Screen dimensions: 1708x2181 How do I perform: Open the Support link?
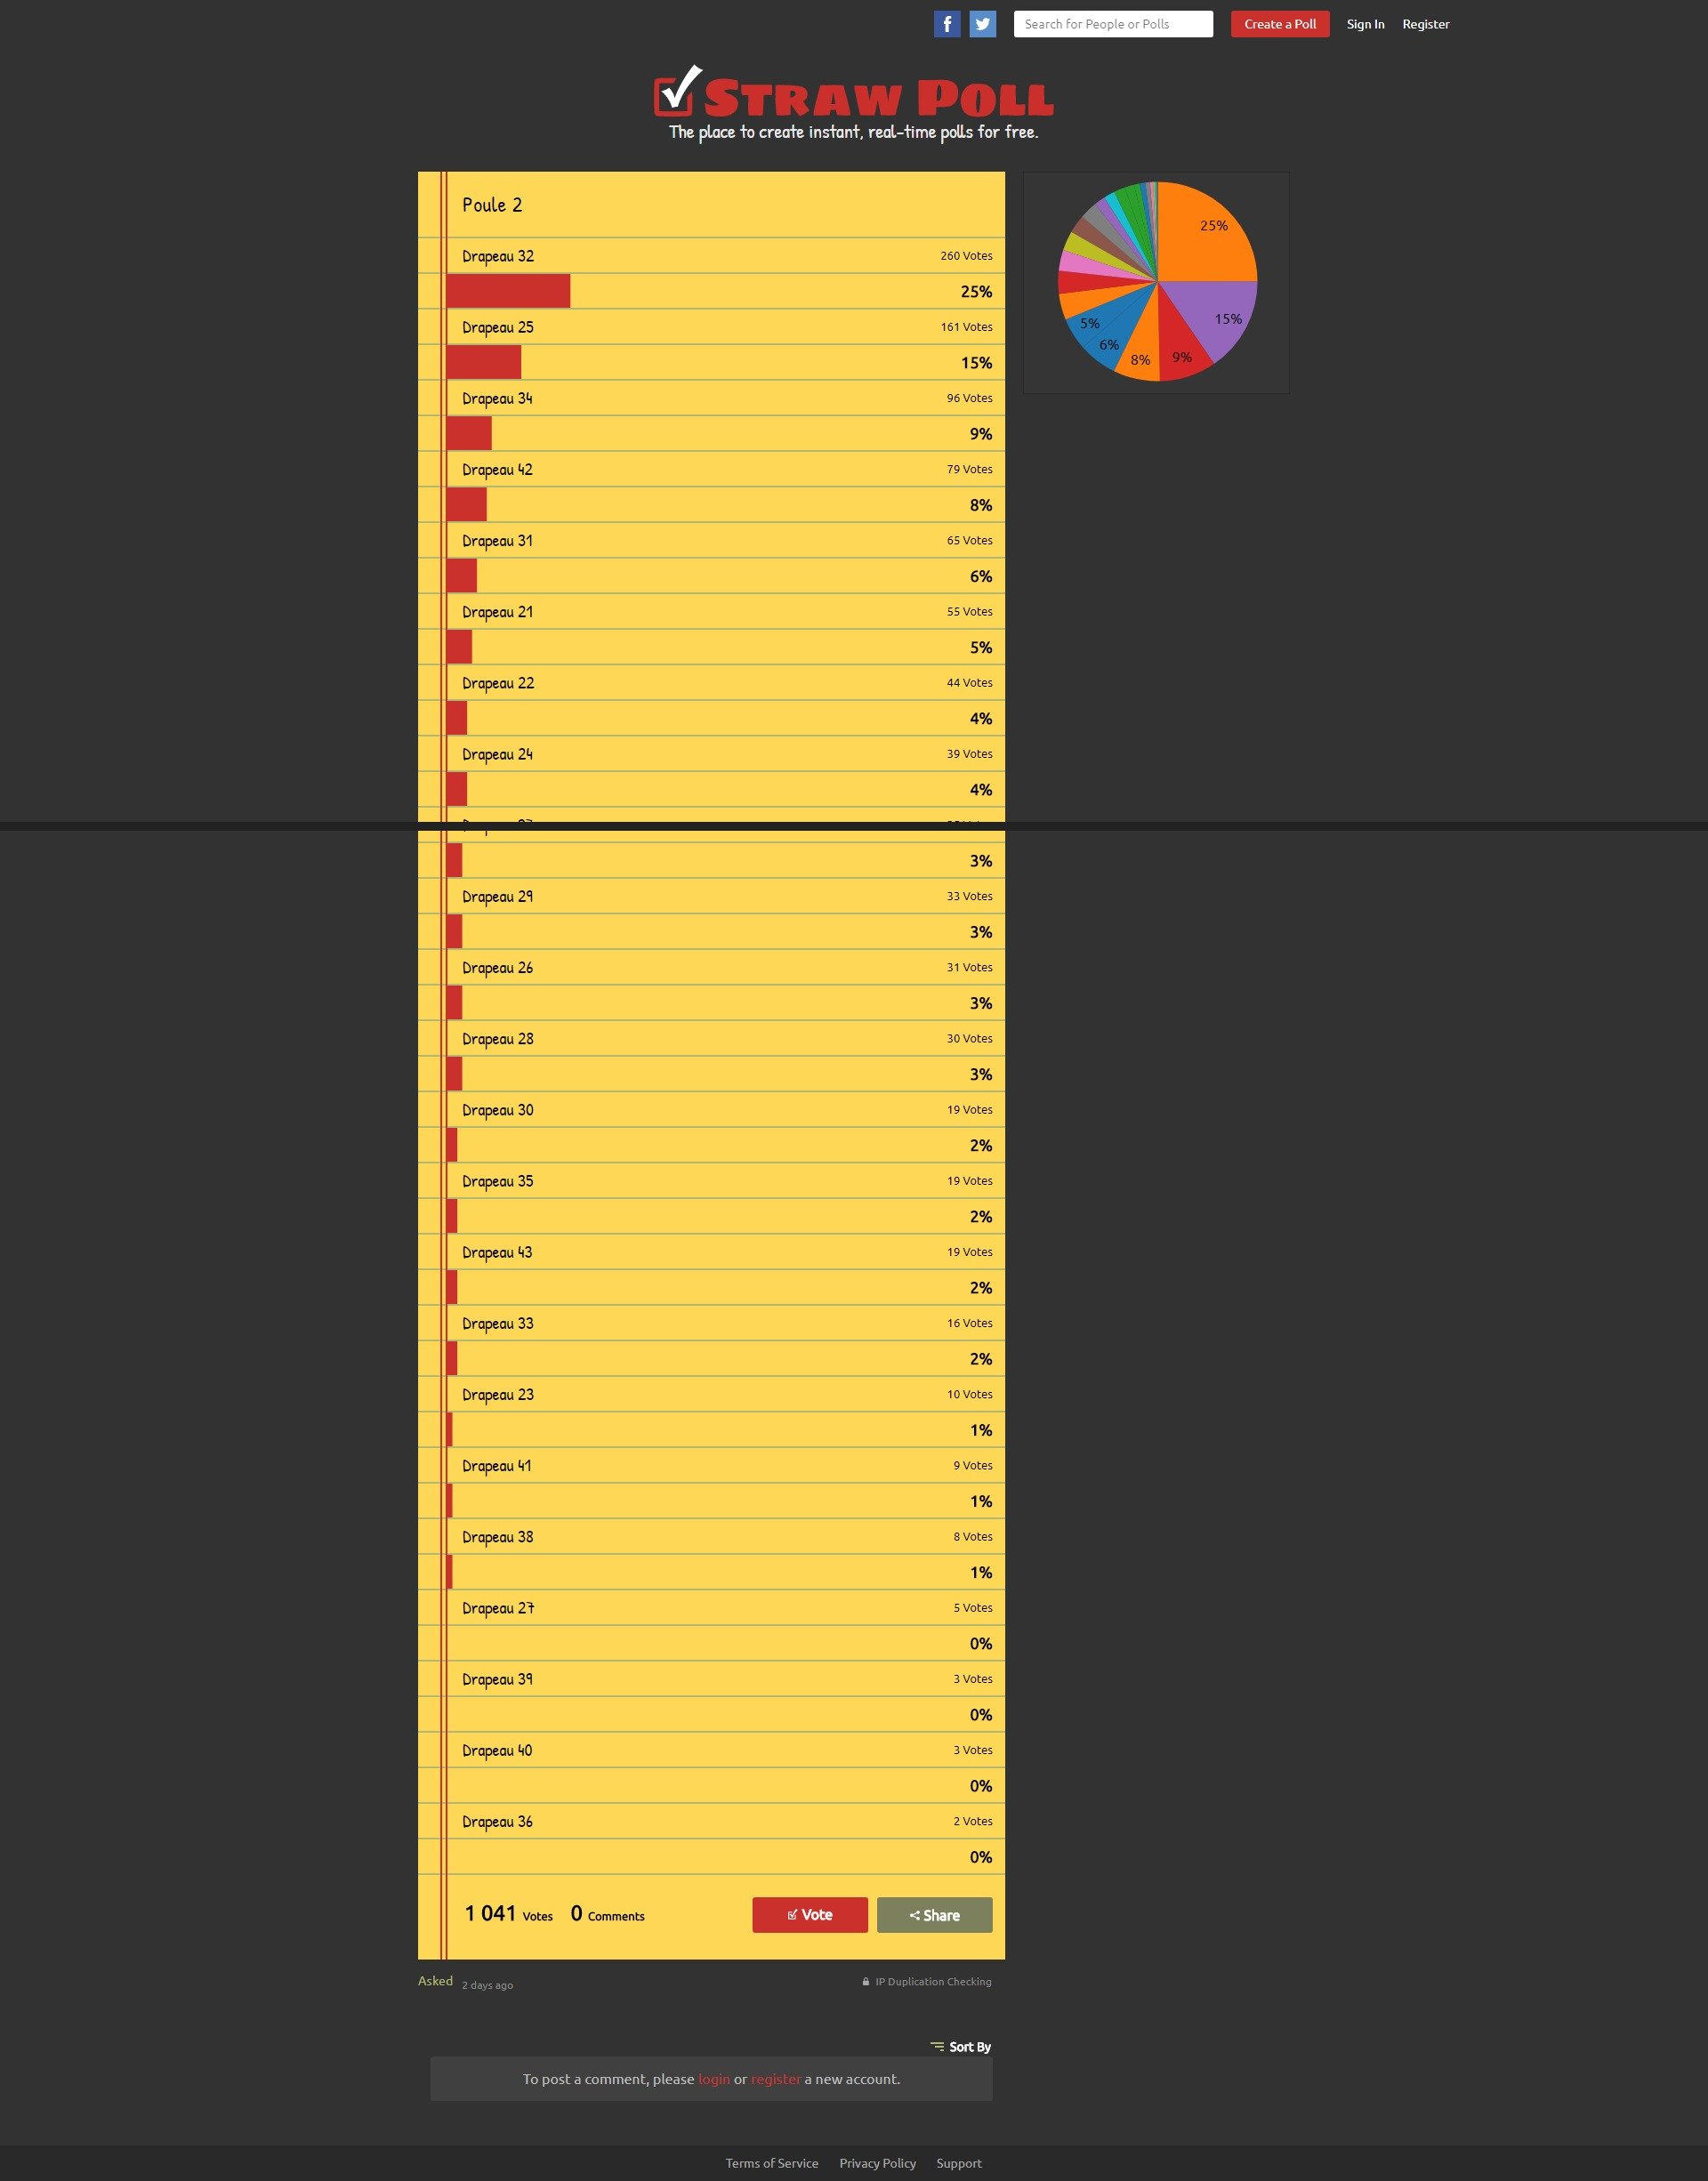tap(959, 2162)
